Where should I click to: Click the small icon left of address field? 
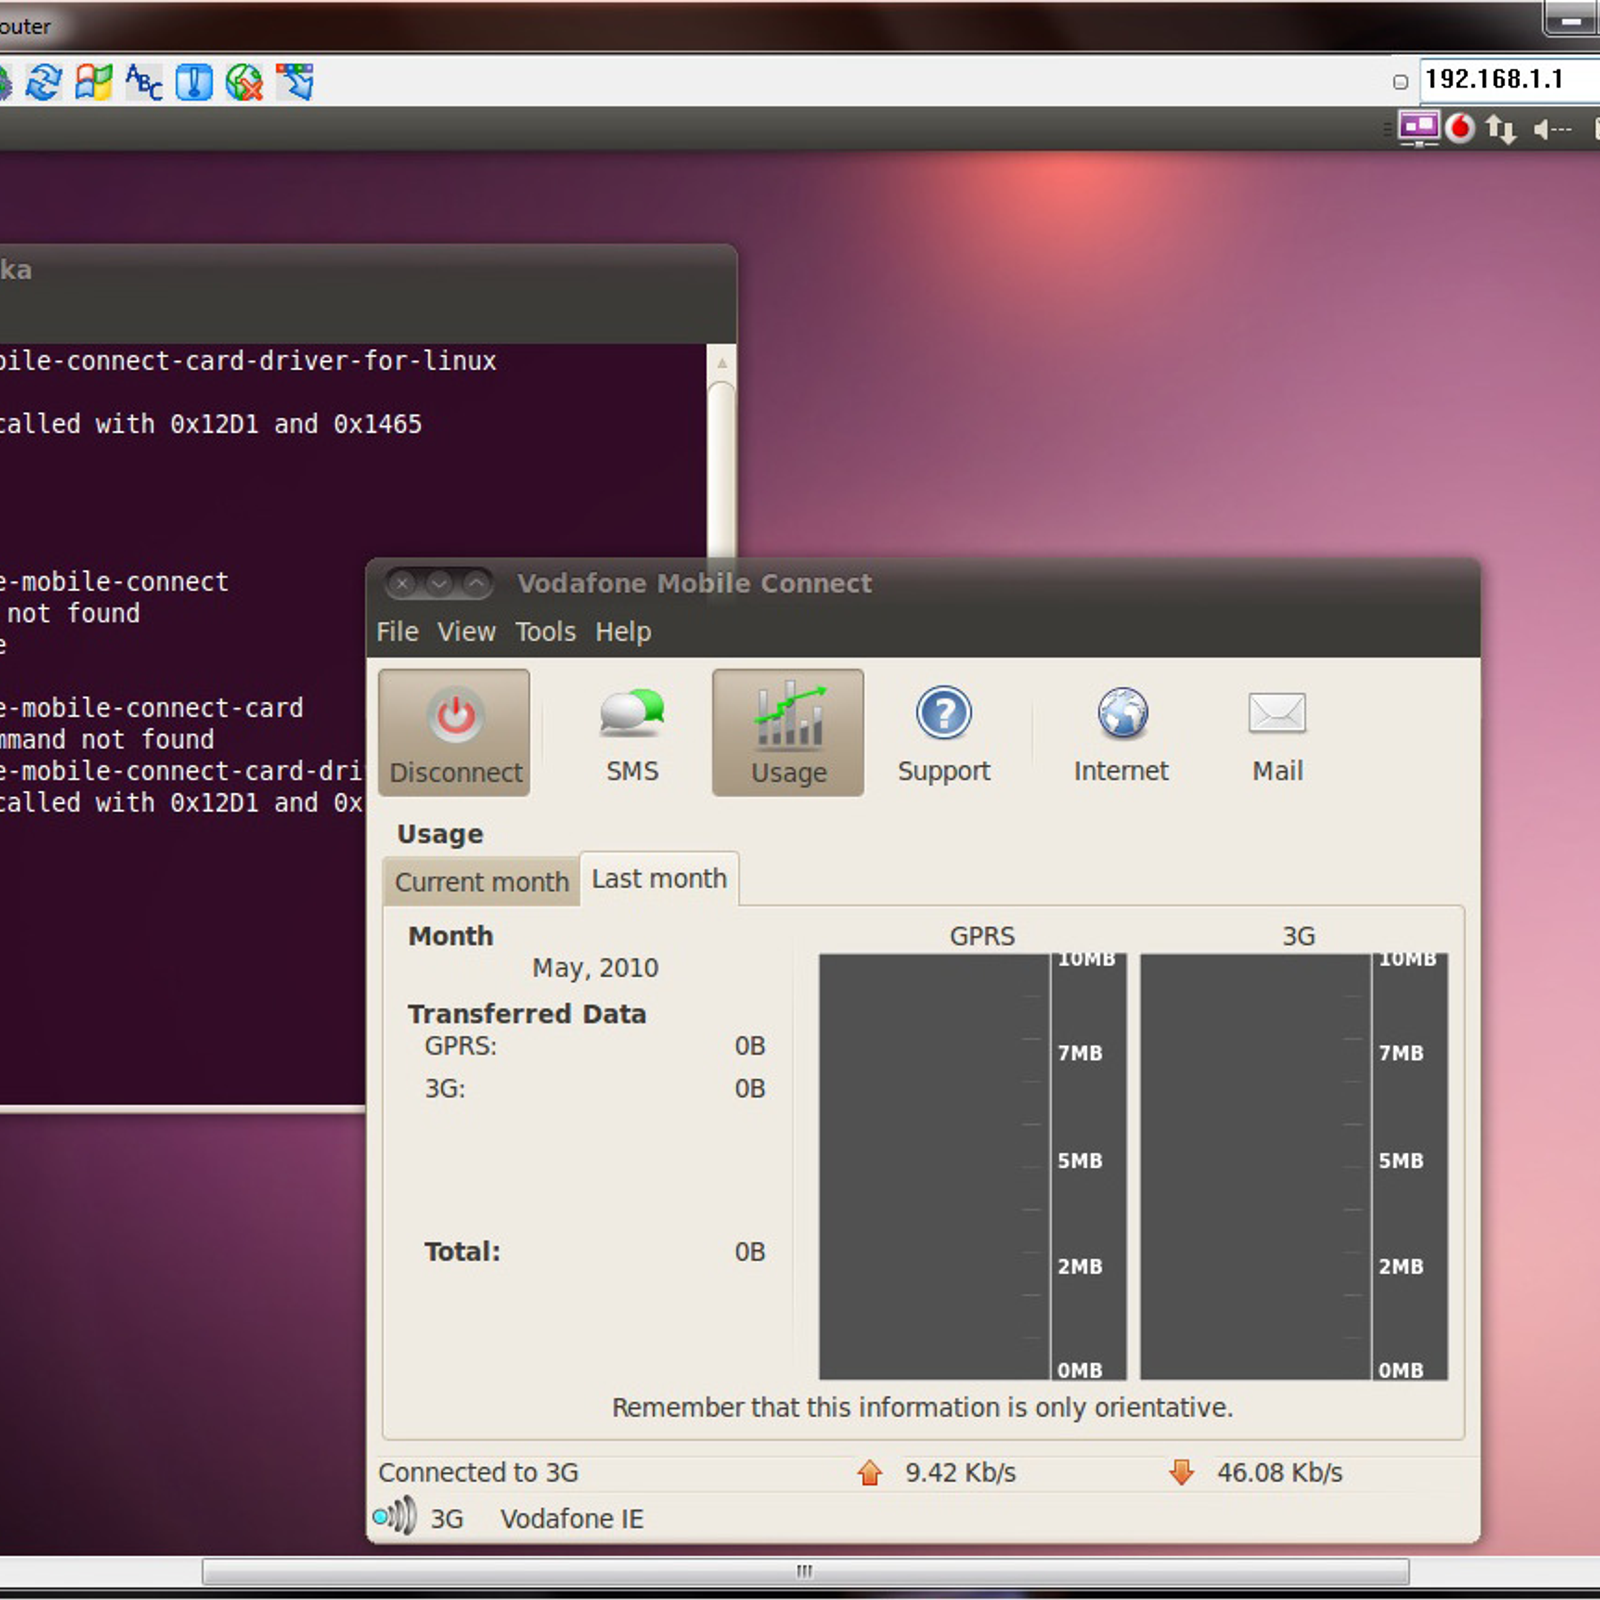(x=1400, y=82)
